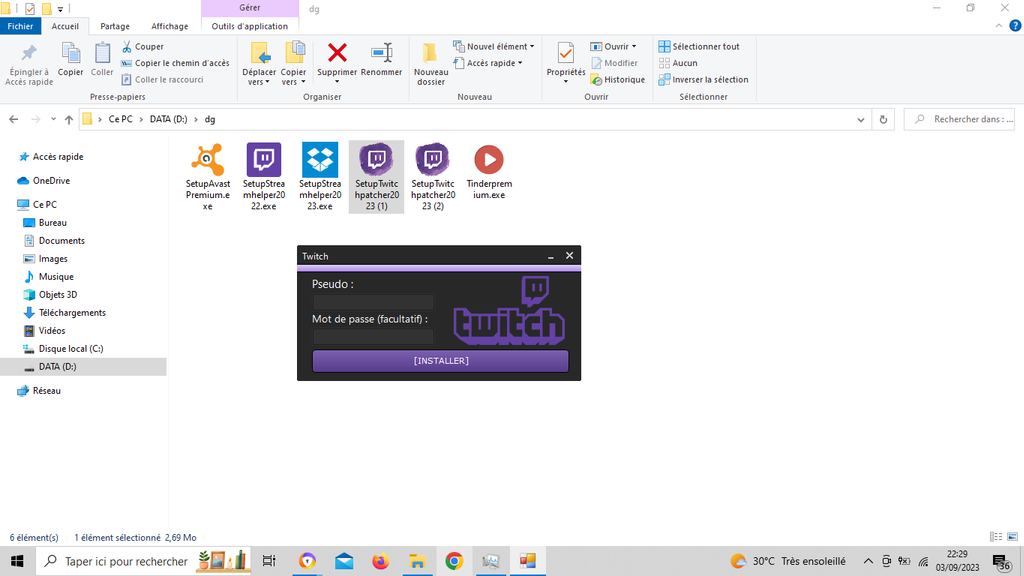Screen dimensions: 1024x576
Task: Go back with the back arrow
Action: point(14,120)
